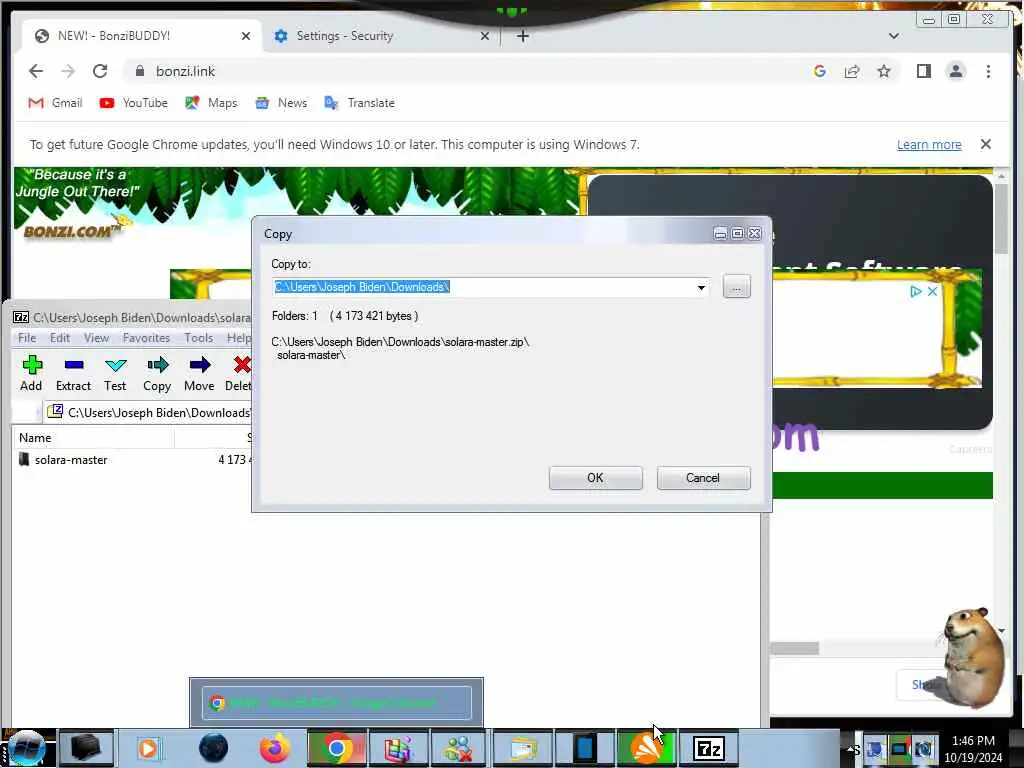Go forward in Chrome
The image size is (1024, 768).
(x=68, y=71)
